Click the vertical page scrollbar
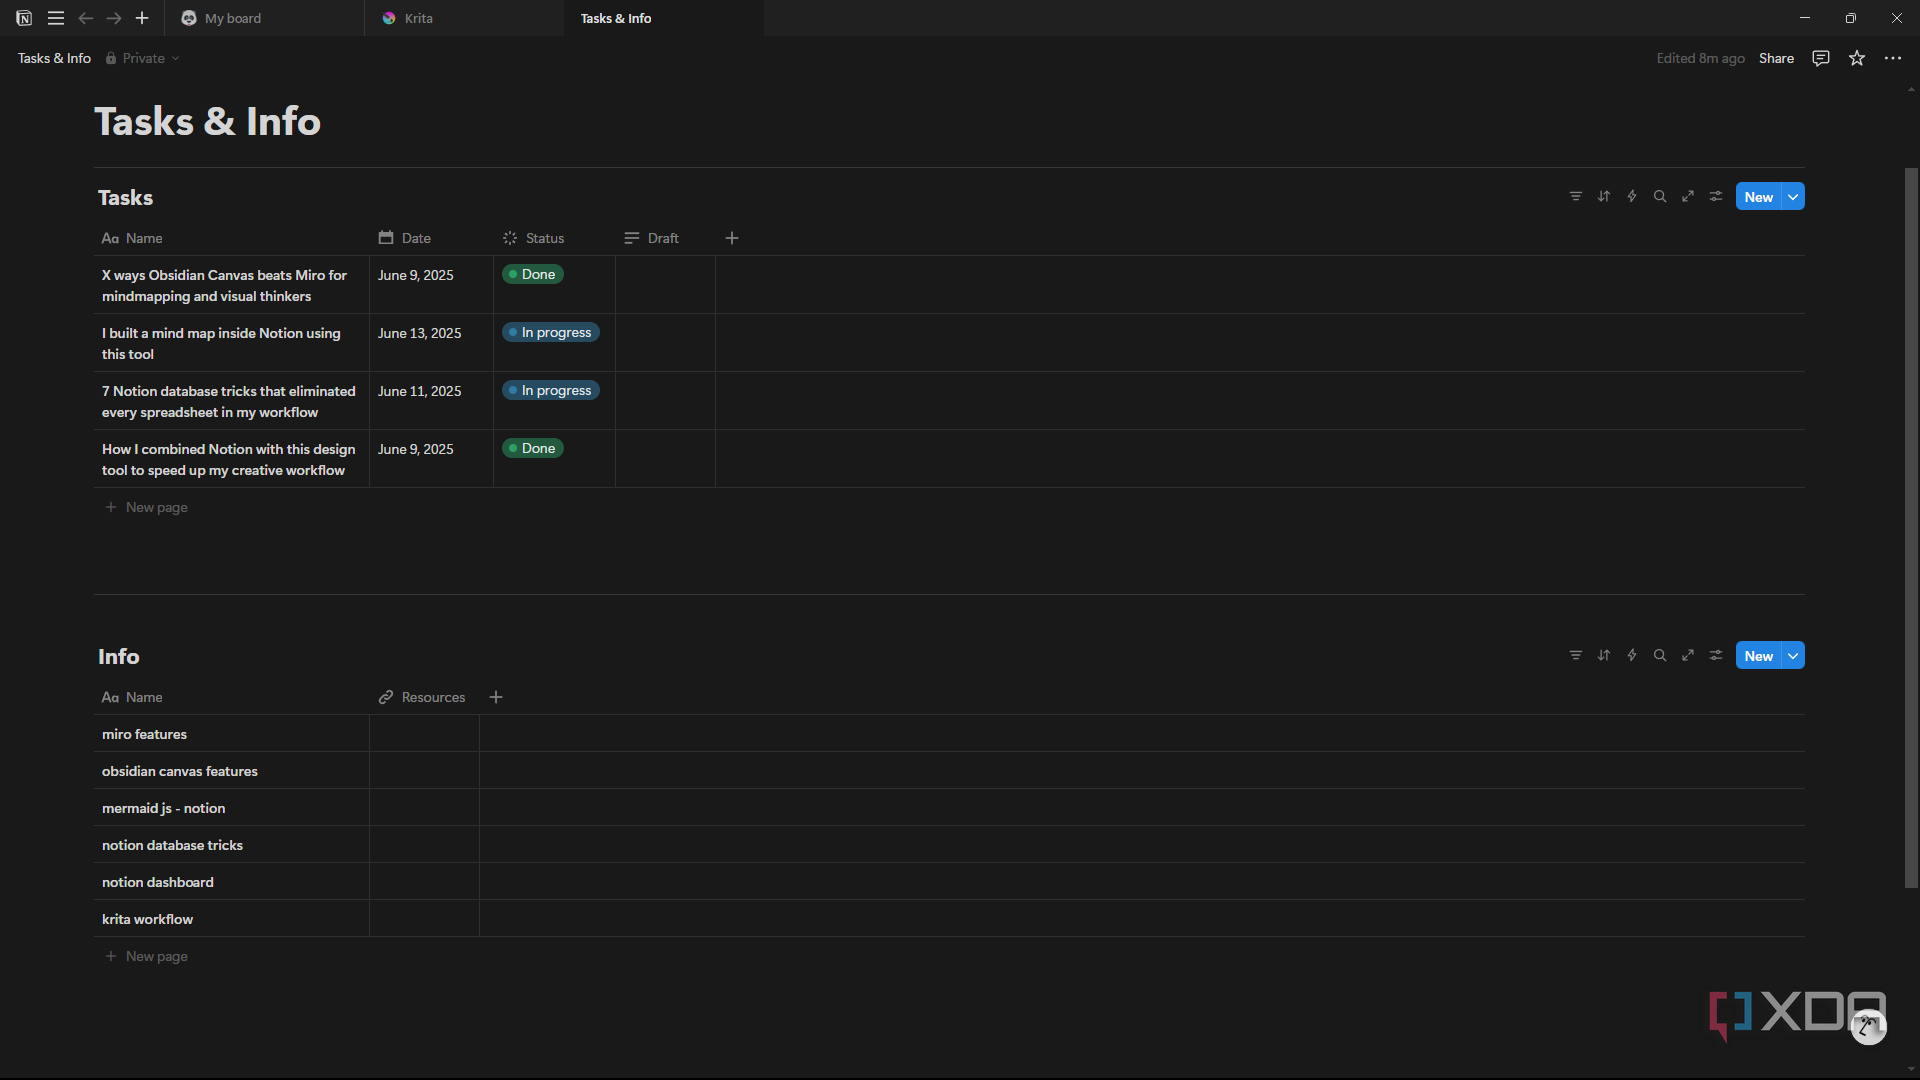1920x1080 pixels. (1911, 527)
